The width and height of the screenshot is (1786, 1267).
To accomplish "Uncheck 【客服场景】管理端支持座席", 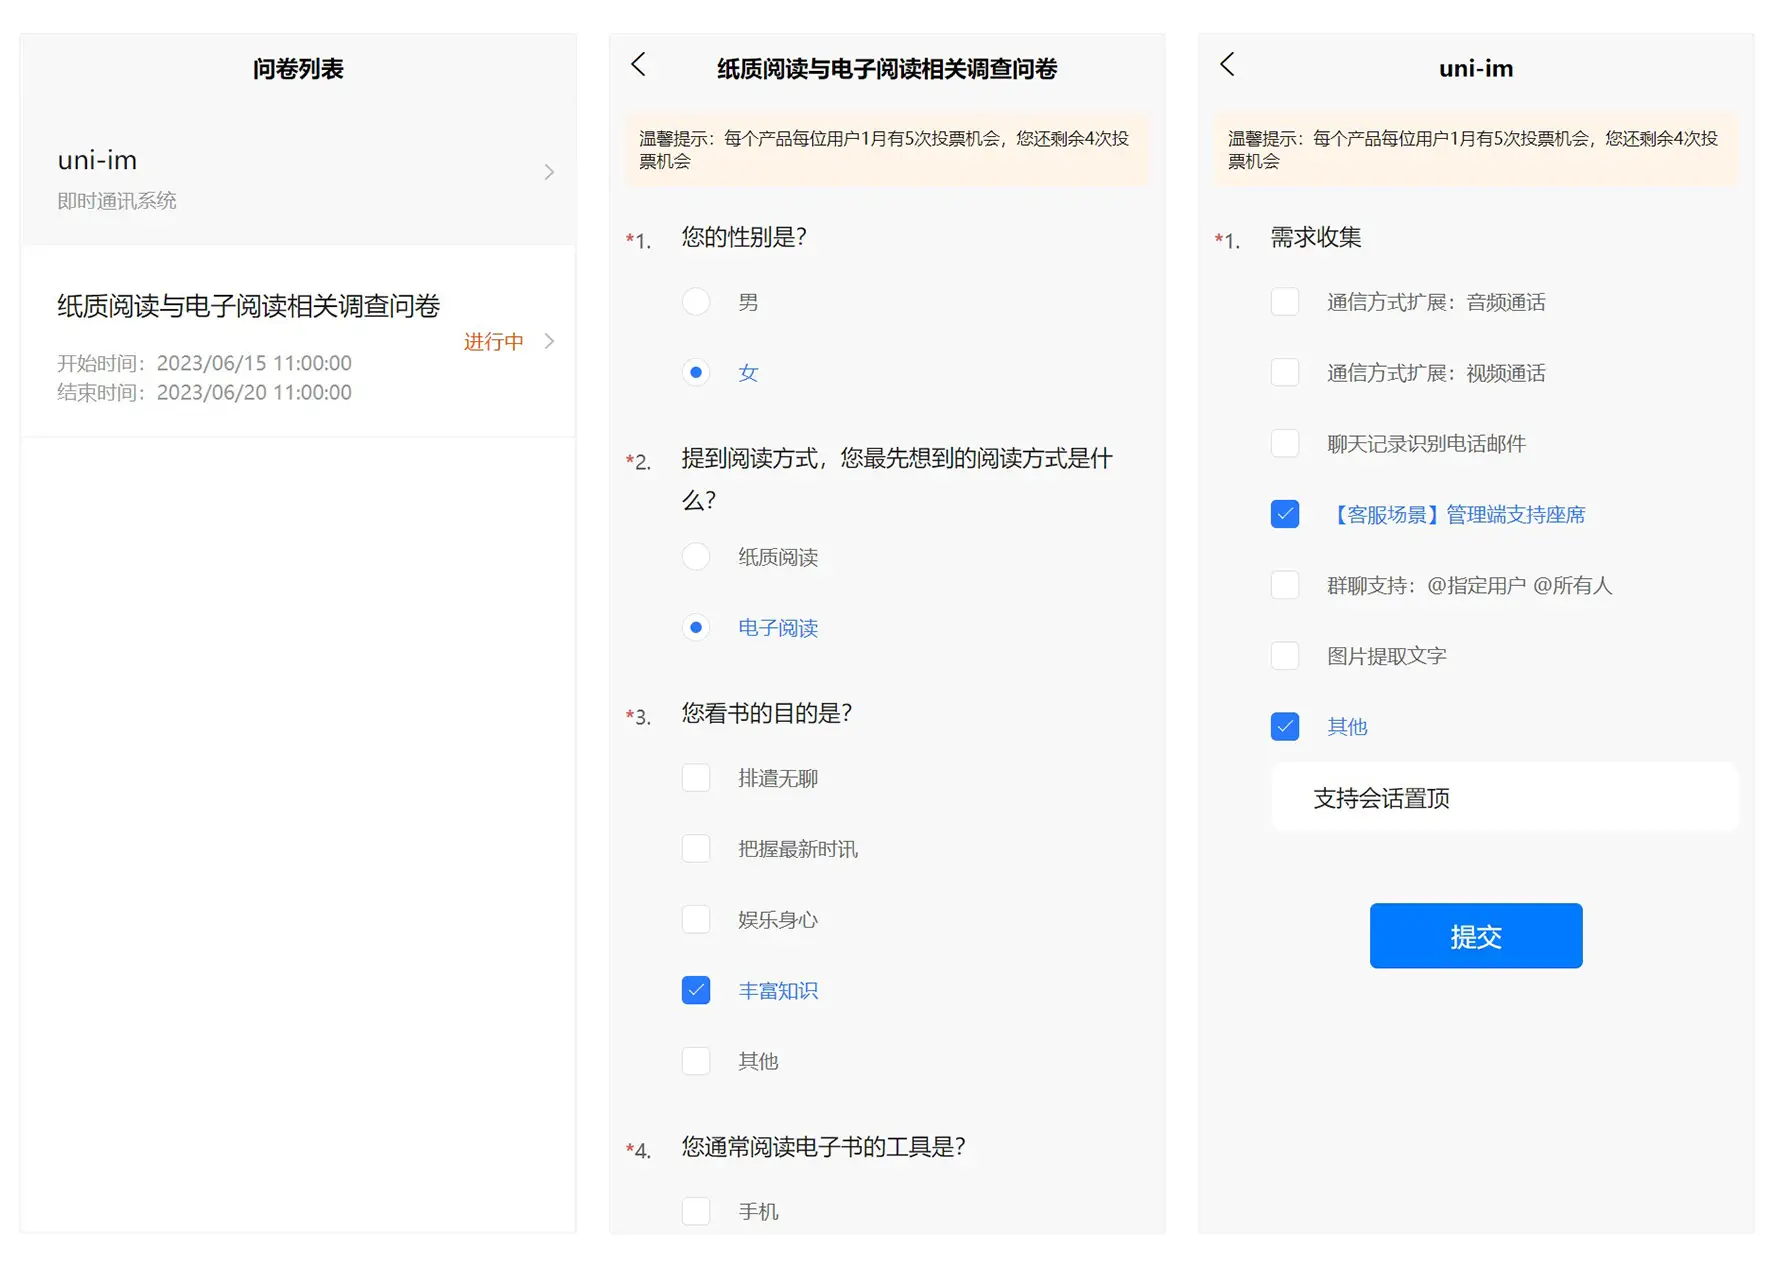I will click(x=1285, y=514).
